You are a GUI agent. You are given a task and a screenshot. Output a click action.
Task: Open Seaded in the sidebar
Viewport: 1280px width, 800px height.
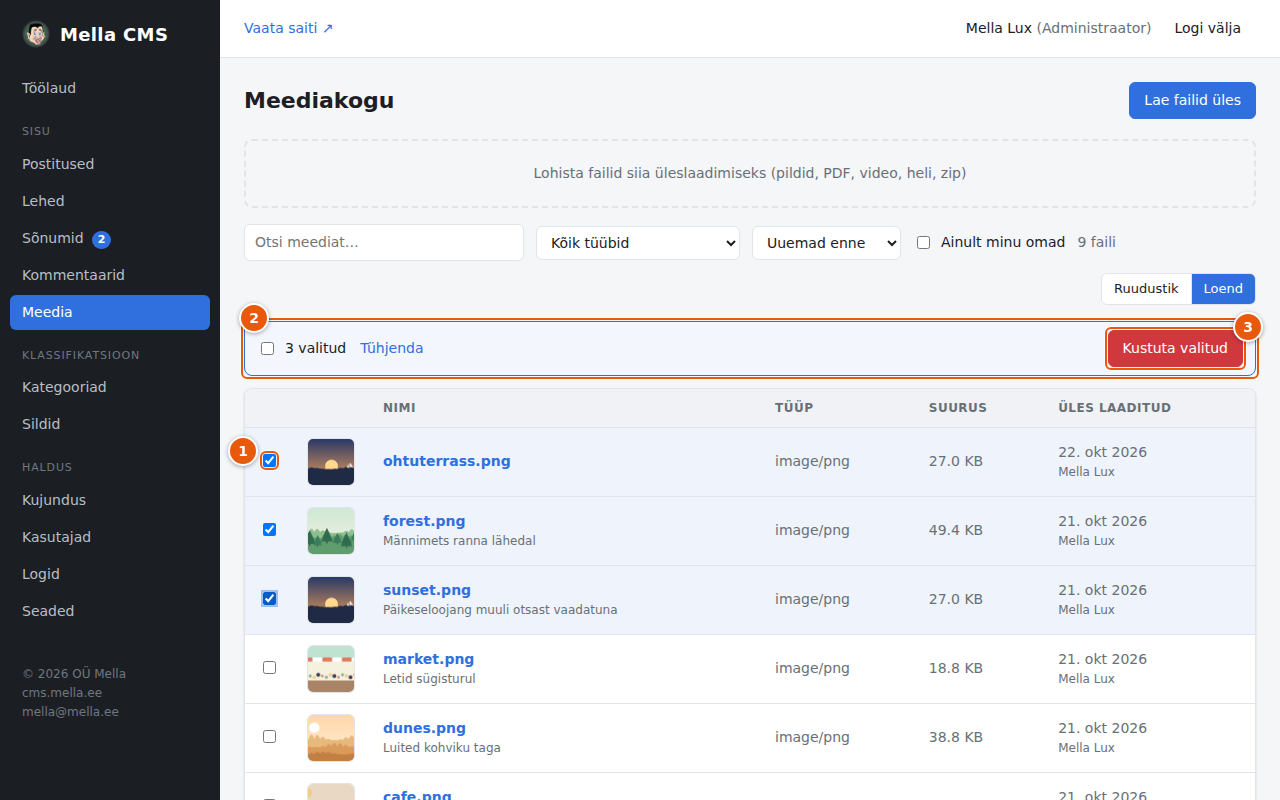pos(110,611)
